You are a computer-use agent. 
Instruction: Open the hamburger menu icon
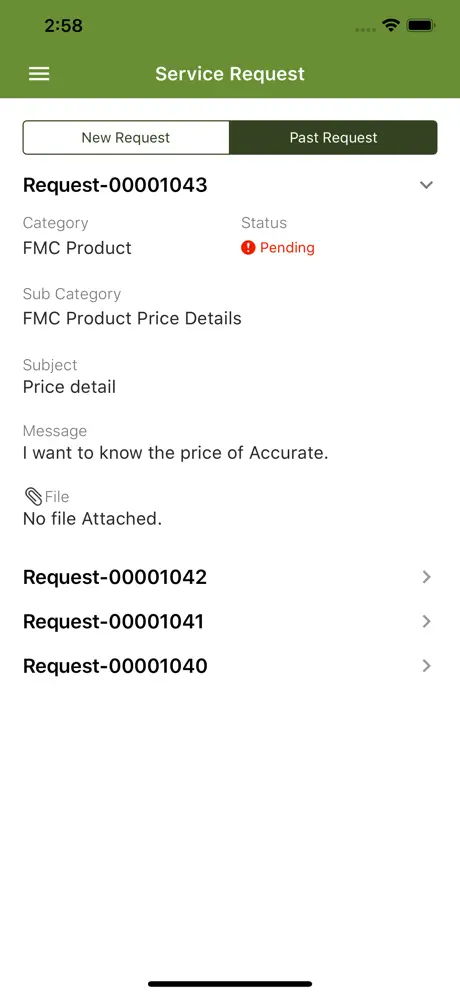coord(39,74)
